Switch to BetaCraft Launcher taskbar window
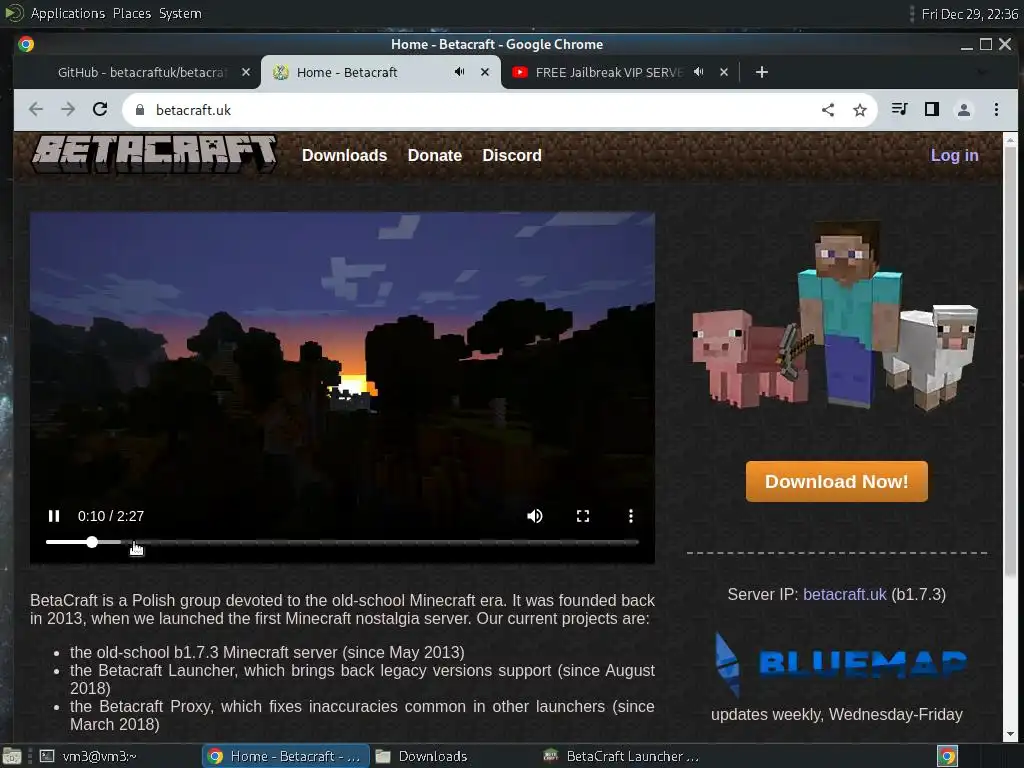This screenshot has height=768, width=1024. [622, 756]
